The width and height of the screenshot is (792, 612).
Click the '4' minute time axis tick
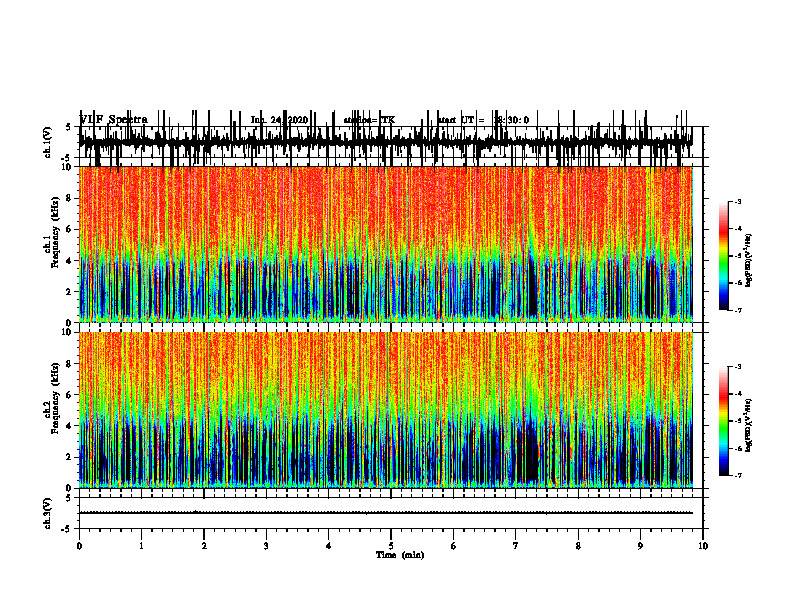point(329,546)
